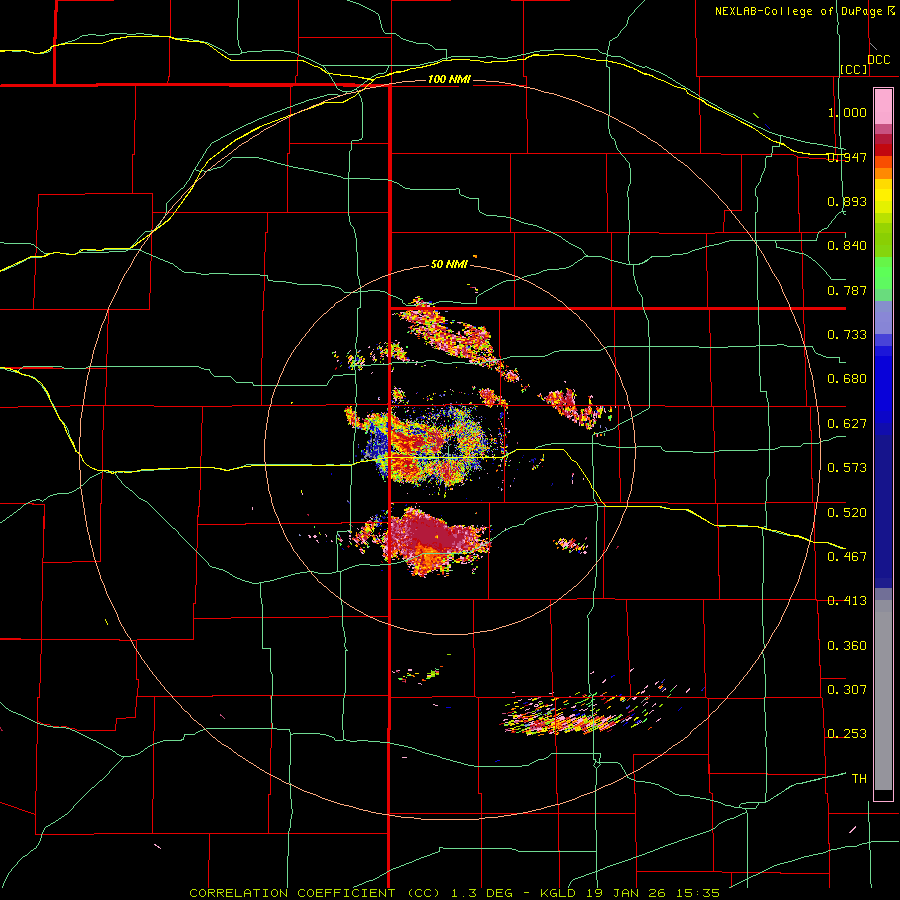Click the gray lower segment of color bar

pos(883,695)
